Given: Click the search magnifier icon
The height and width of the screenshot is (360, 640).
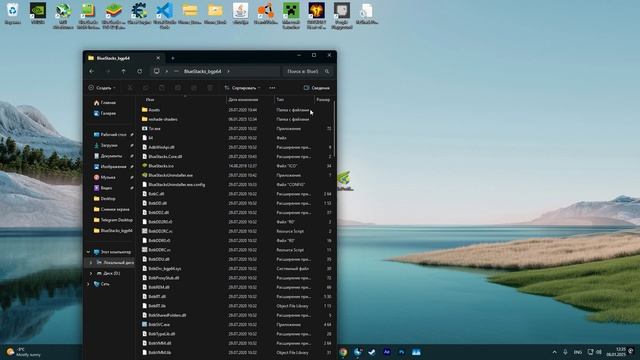Looking at the screenshot, I should [327, 71].
